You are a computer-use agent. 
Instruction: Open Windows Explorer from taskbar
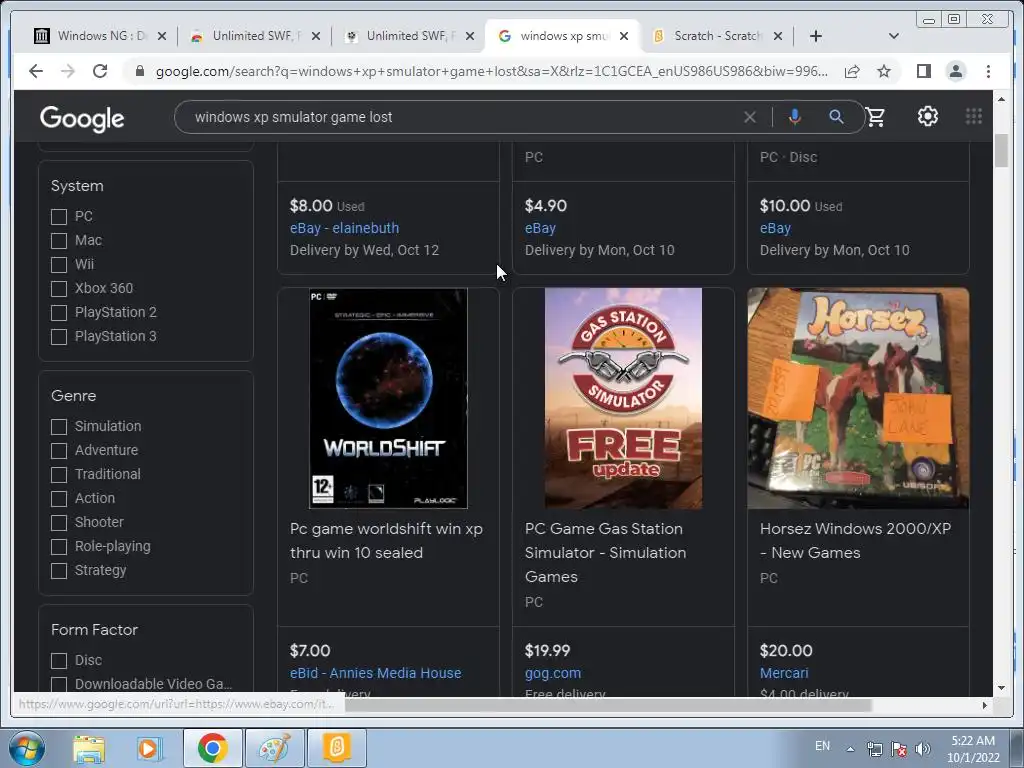(x=89, y=748)
